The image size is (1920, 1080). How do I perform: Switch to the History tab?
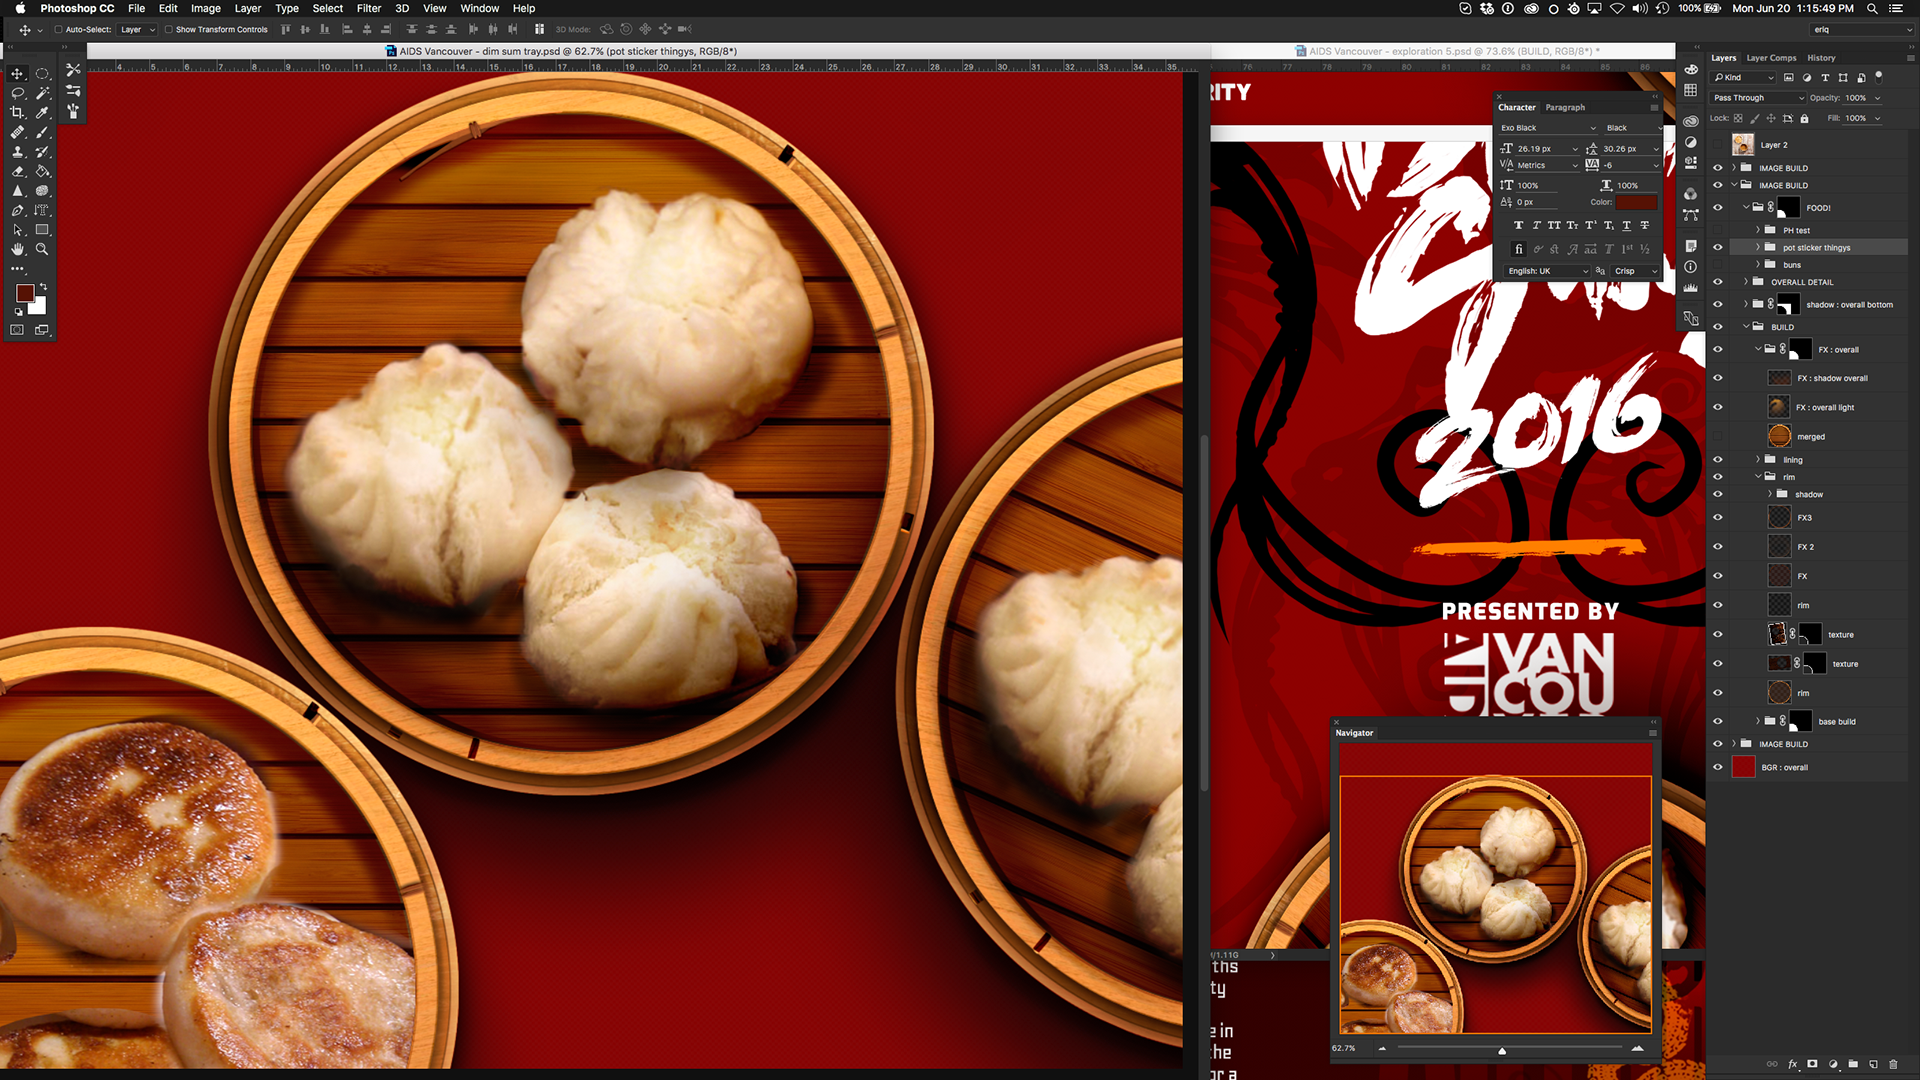[x=1821, y=58]
